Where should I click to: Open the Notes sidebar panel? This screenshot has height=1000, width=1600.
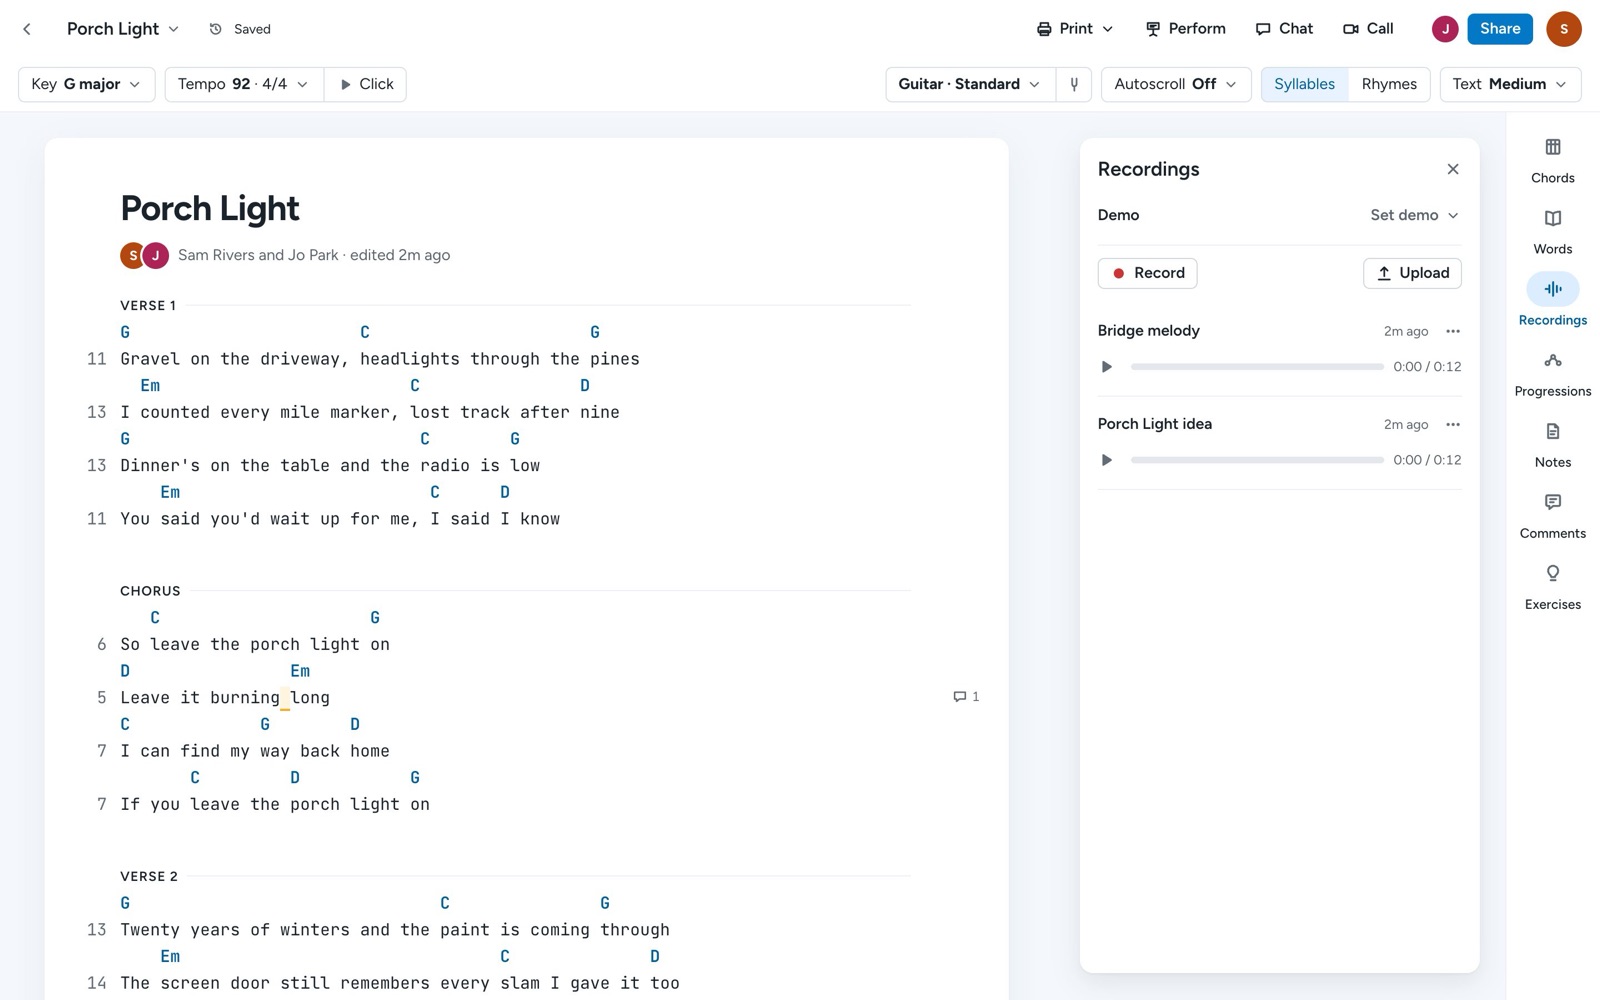tap(1552, 444)
